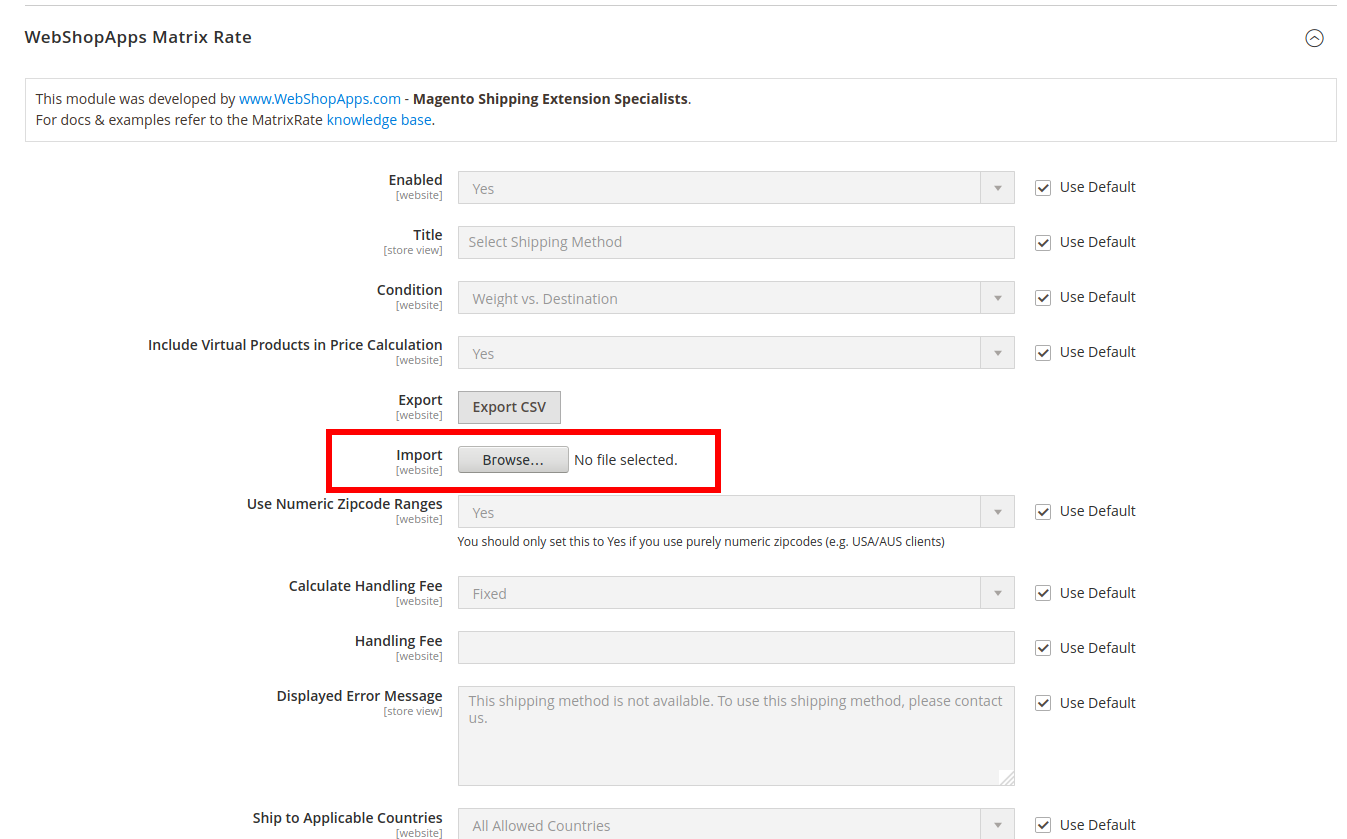Open the www.WebShopApps.com link

(319, 99)
